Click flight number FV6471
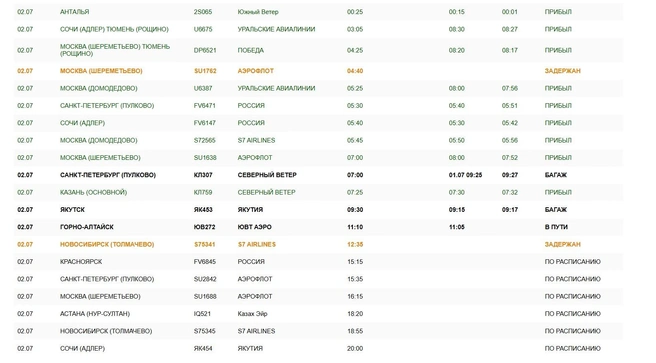 click(x=205, y=106)
